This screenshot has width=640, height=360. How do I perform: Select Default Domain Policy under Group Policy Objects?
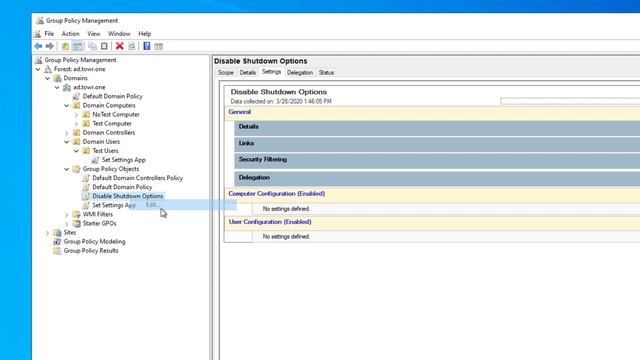pyautogui.click(x=122, y=187)
